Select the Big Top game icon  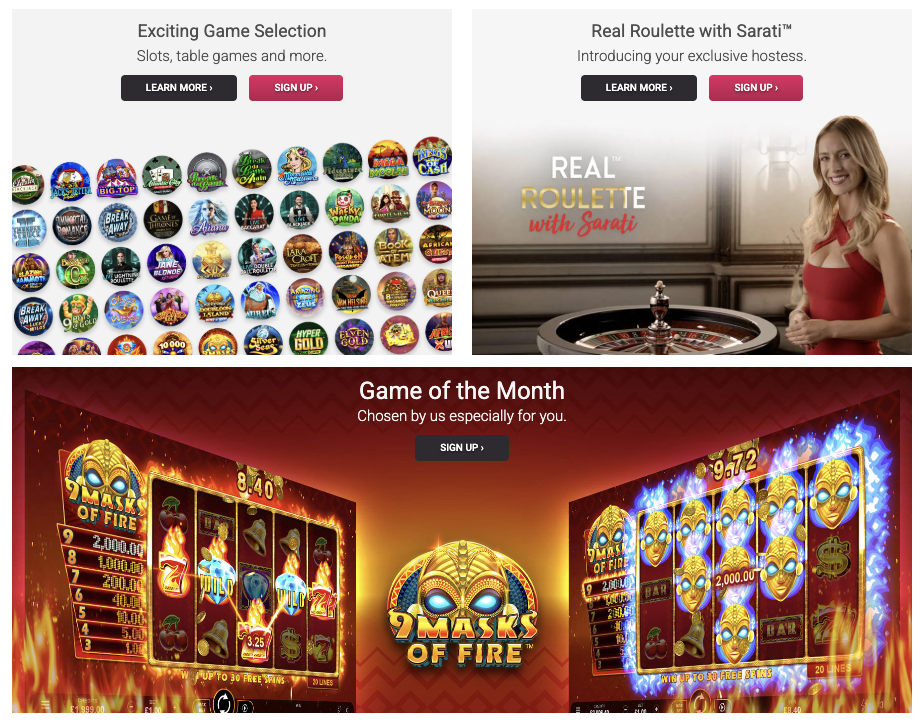117,178
